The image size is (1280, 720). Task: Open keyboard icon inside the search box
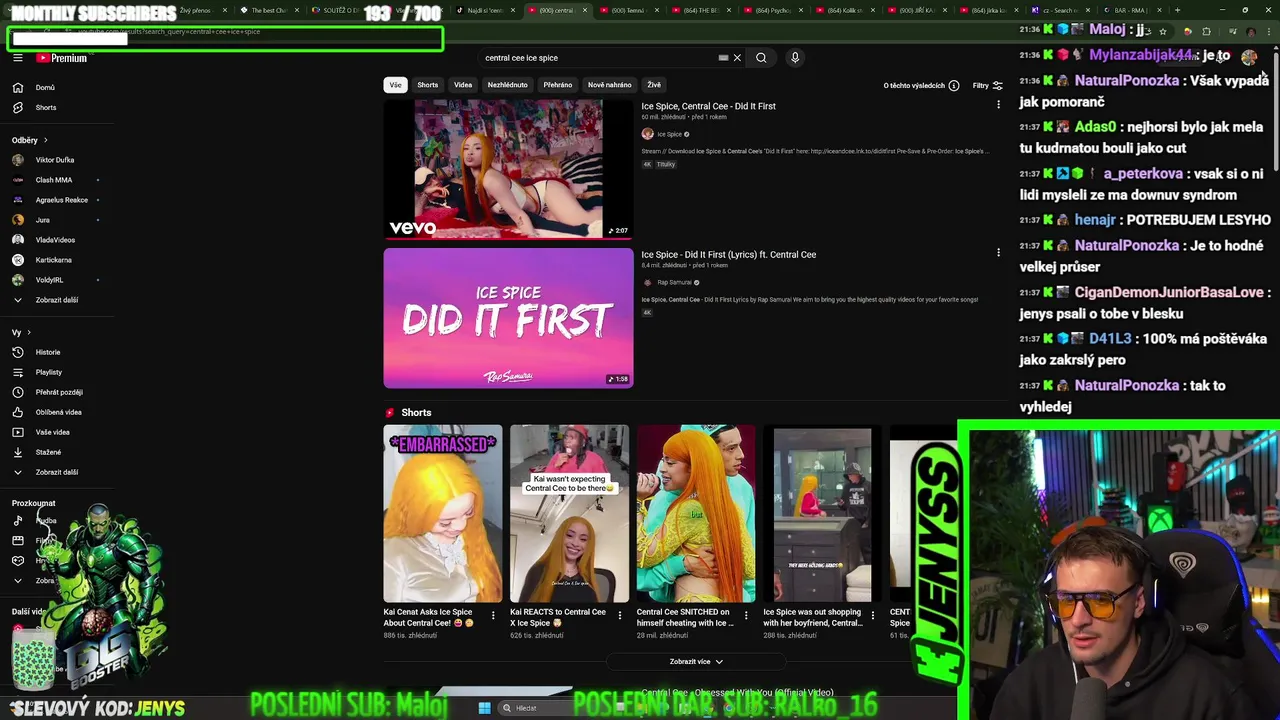coord(723,58)
